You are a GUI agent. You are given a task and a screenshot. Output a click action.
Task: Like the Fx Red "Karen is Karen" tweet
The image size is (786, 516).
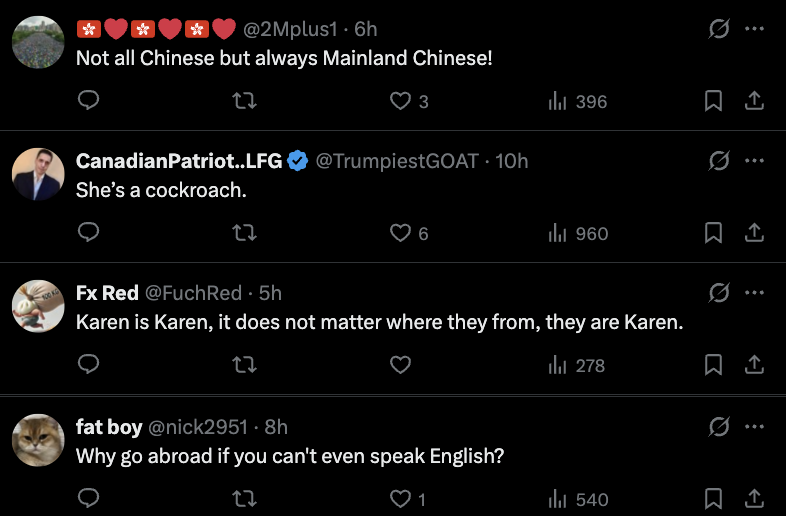point(401,365)
